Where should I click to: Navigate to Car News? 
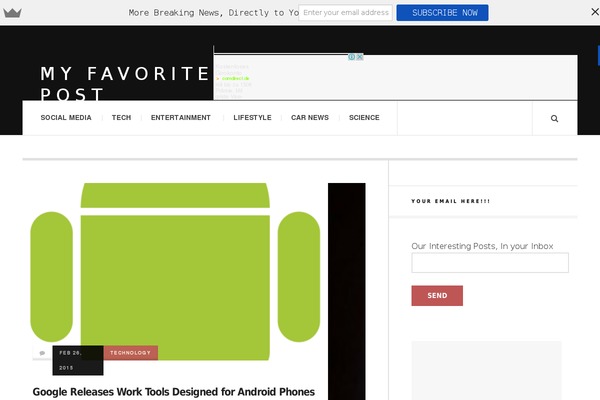(310, 118)
